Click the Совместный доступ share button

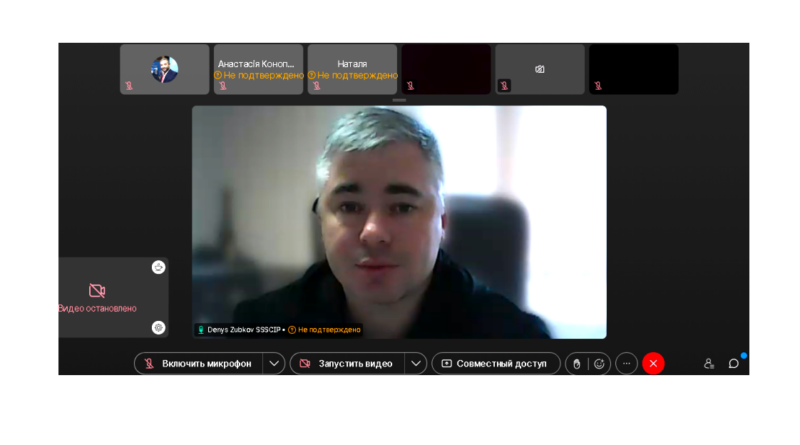point(494,364)
